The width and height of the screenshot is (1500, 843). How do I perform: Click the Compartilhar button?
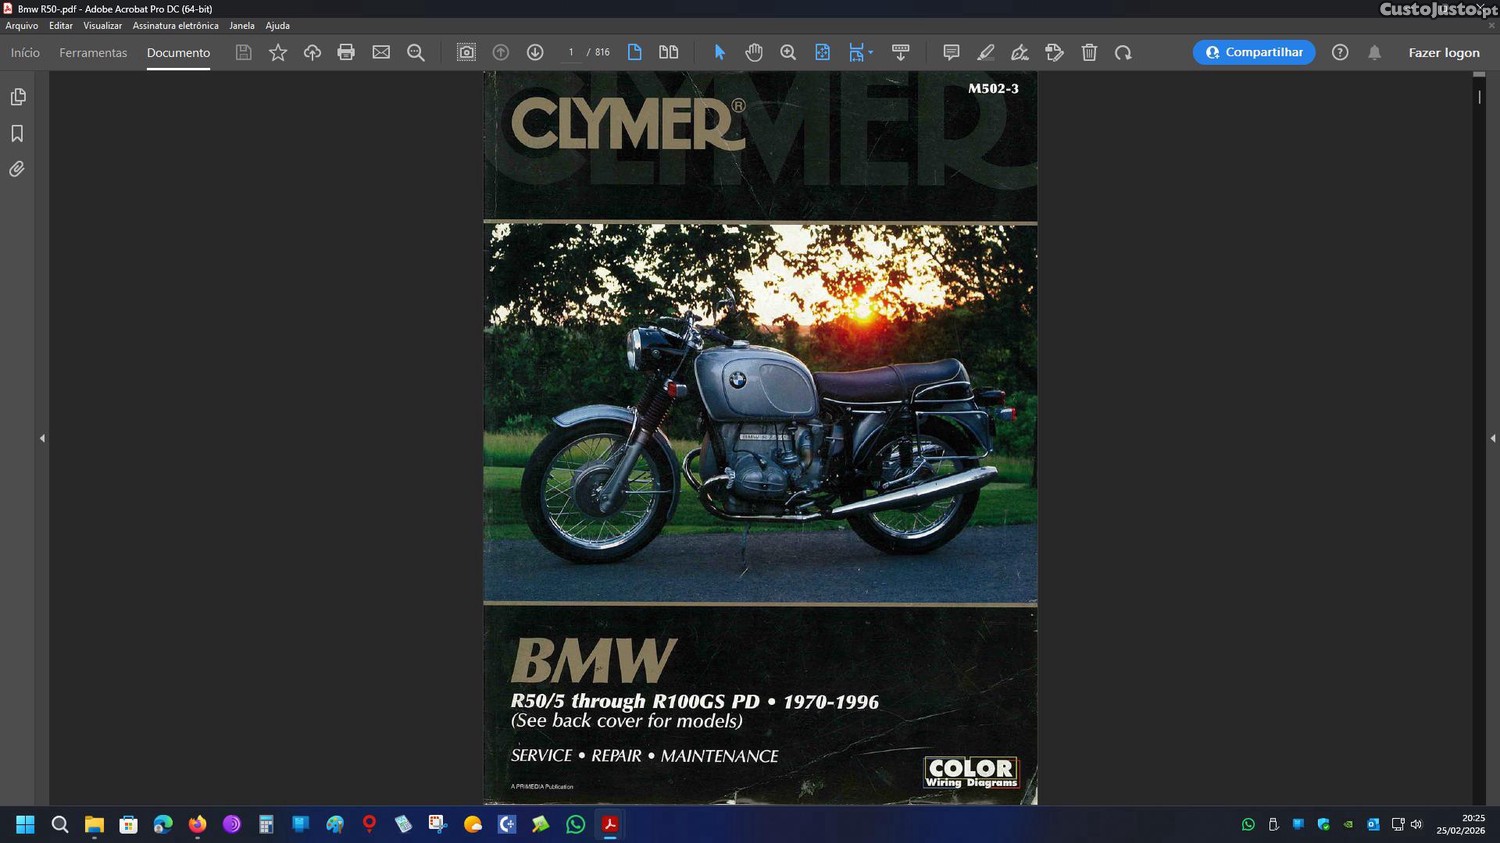(x=1254, y=52)
